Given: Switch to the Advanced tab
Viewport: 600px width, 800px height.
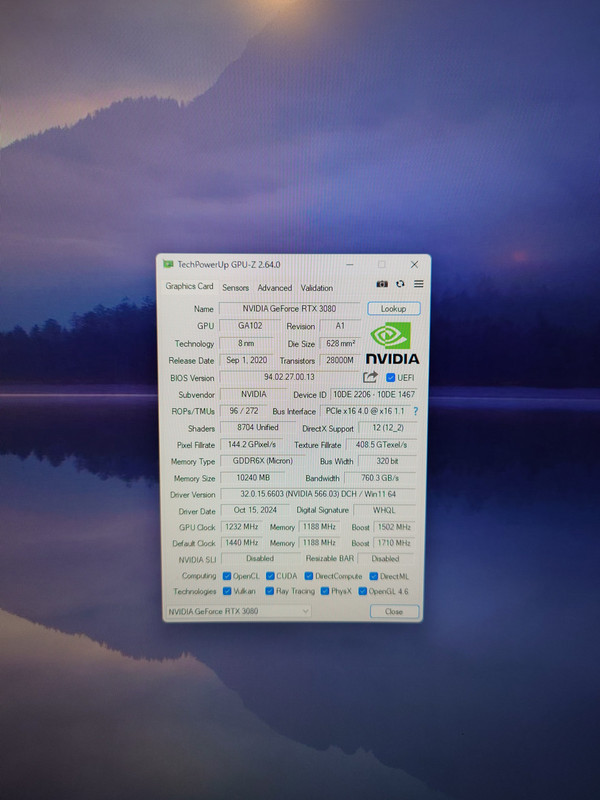Looking at the screenshot, I should coord(274,288).
